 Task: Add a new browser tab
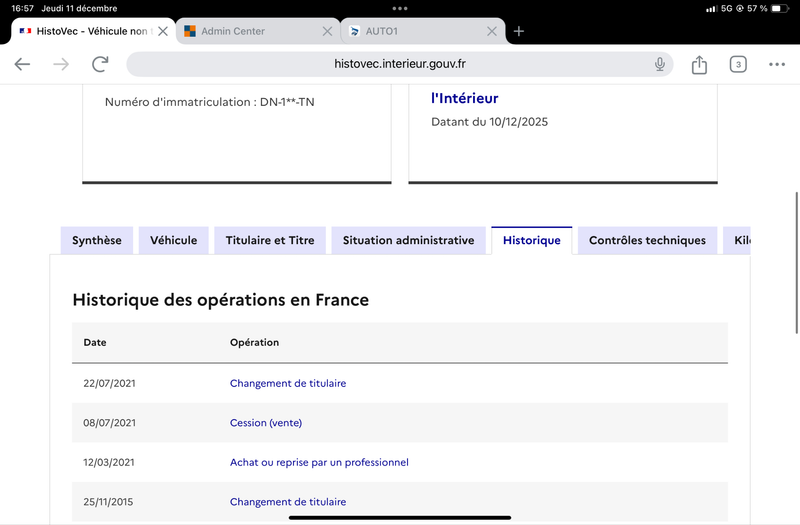click(519, 31)
